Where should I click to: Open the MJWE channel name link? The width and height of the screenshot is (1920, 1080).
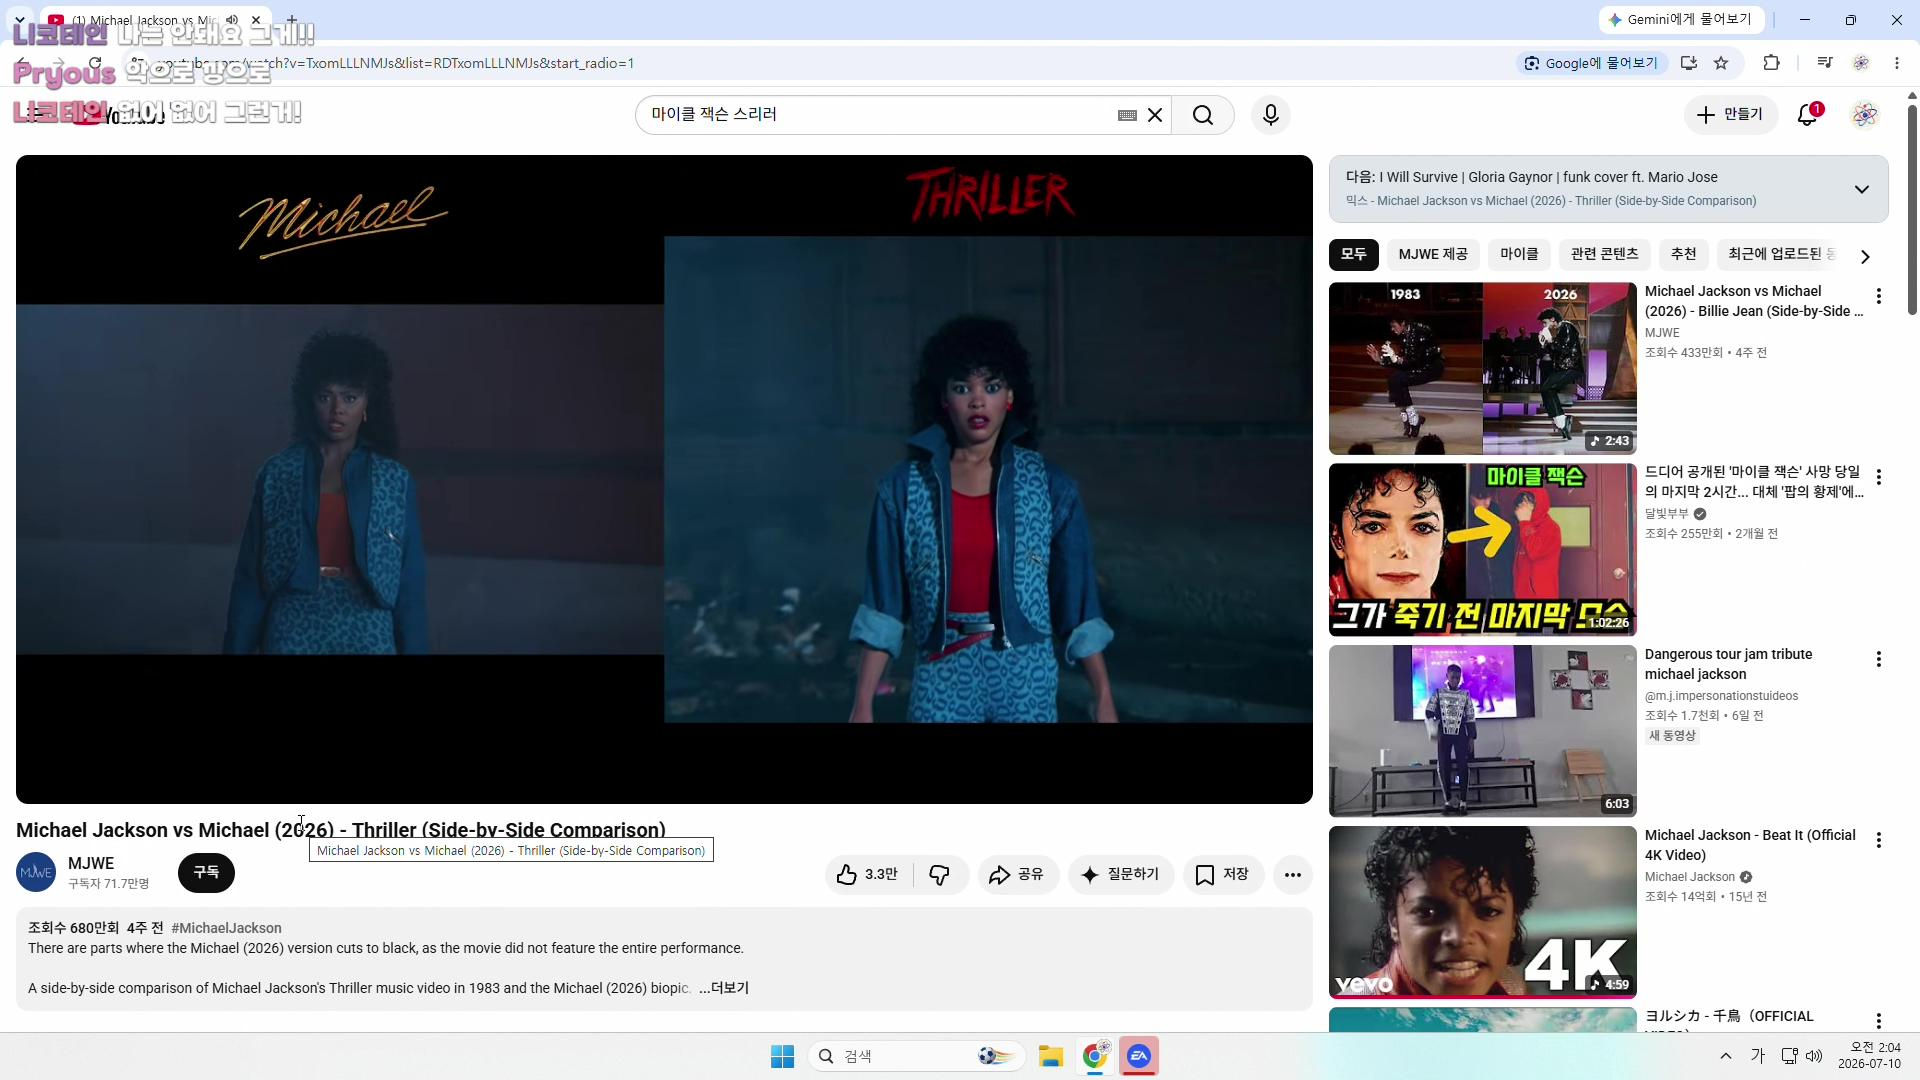pos(91,863)
